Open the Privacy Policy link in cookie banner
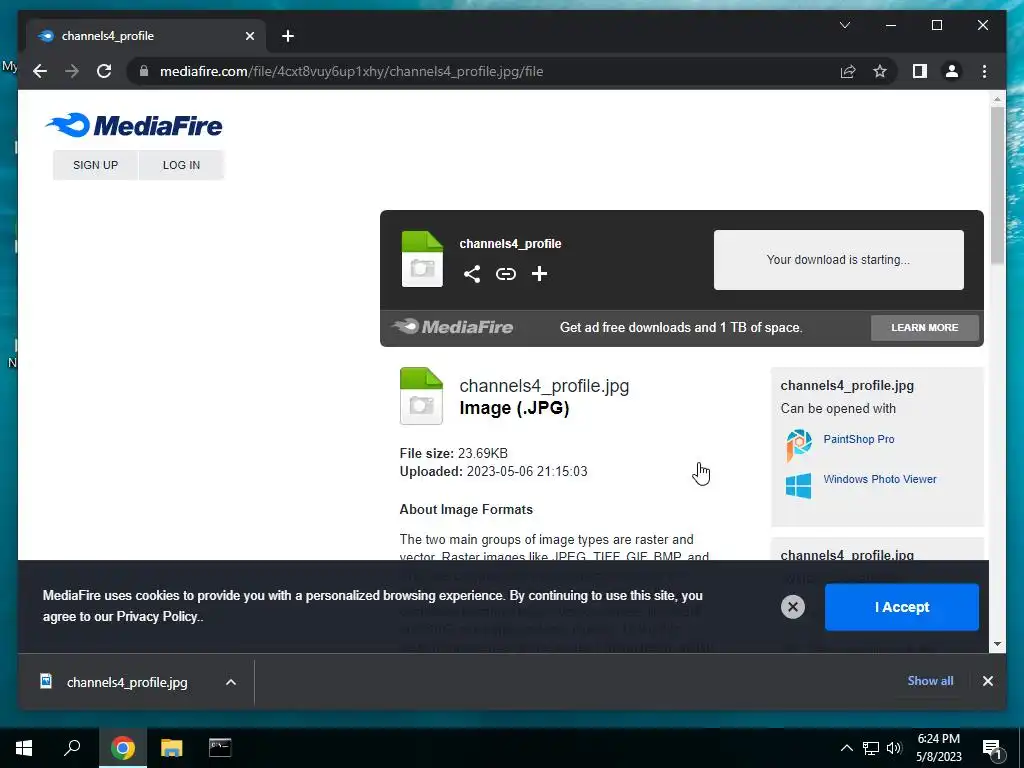Image resolution: width=1024 pixels, height=768 pixels. click(x=157, y=616)
